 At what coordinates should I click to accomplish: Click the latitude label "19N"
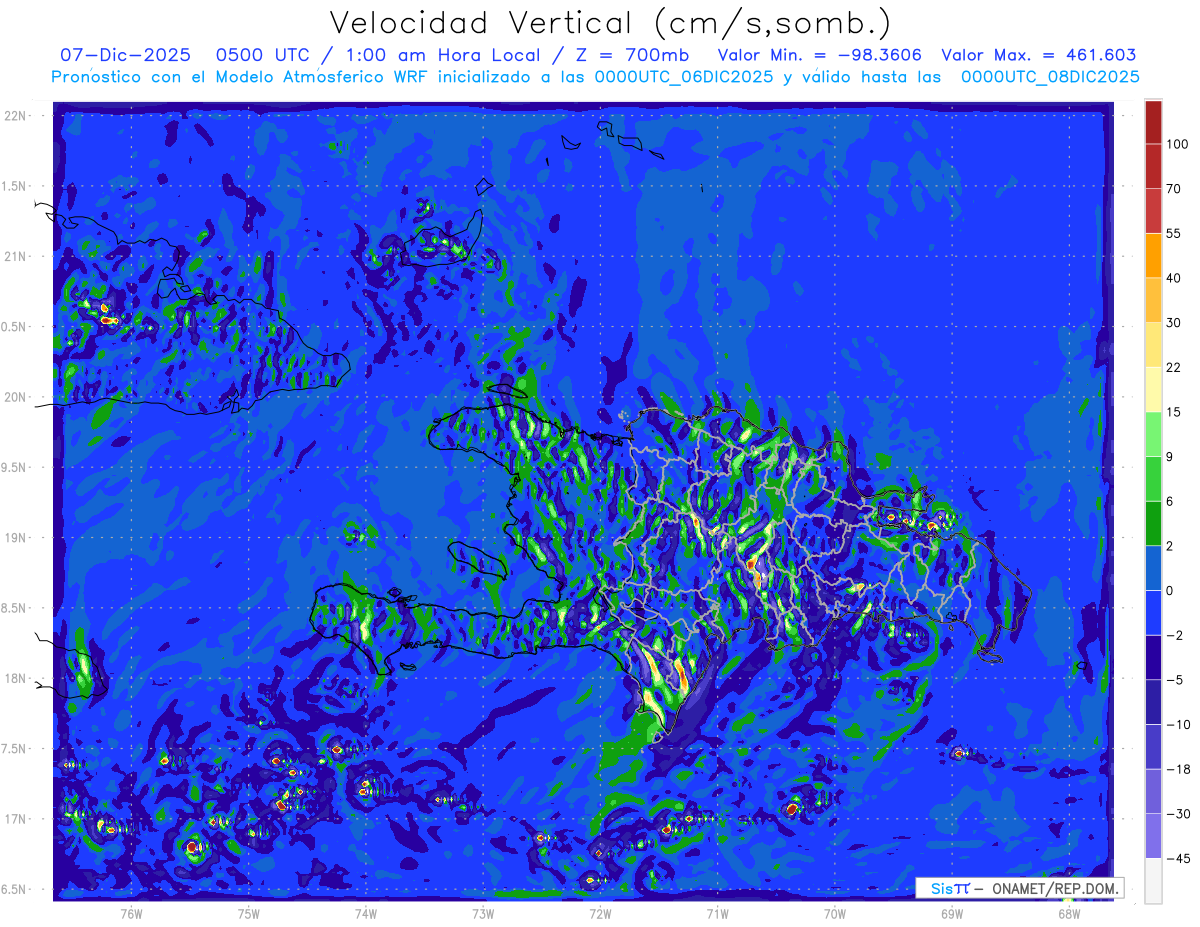click(16, 538)
